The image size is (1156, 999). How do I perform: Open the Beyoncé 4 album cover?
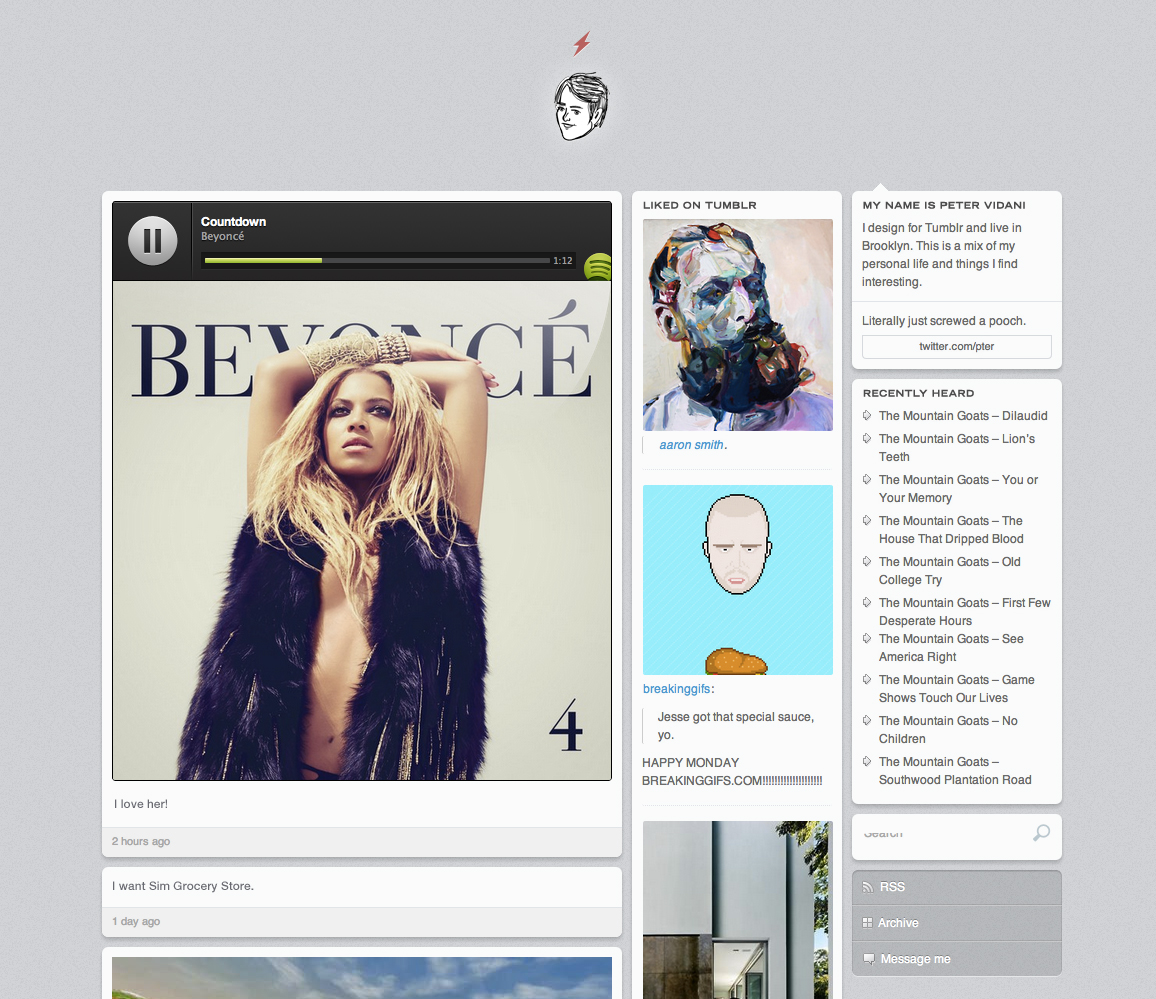(362, 530)
